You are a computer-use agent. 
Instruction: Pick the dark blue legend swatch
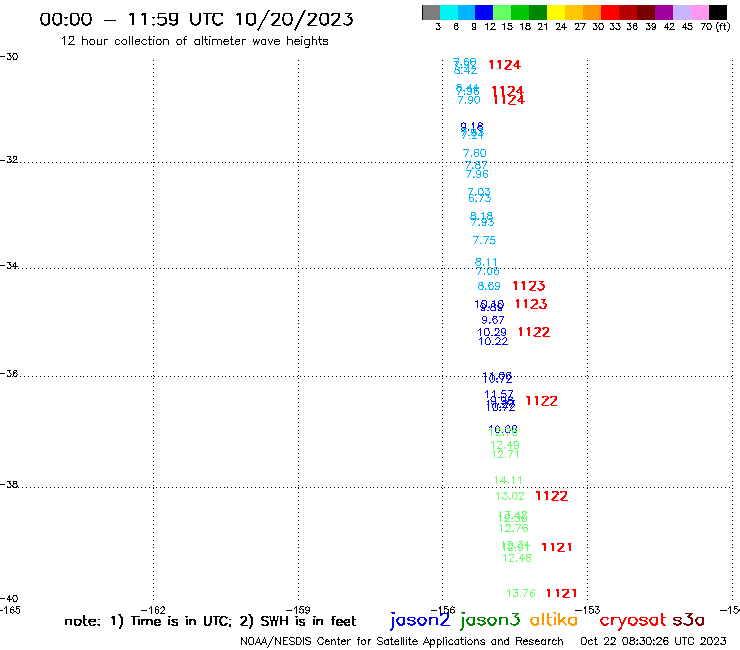click(x=484, y=12)
